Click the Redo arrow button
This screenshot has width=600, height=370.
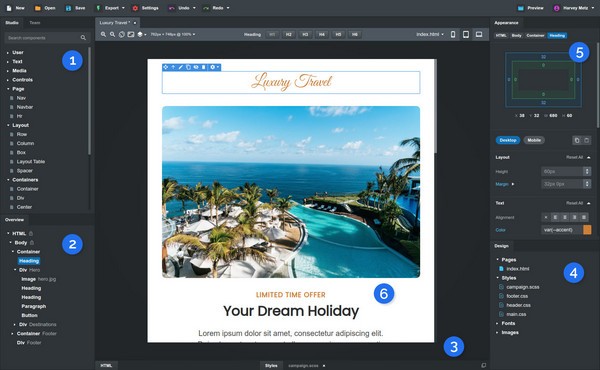click(206, 8)
